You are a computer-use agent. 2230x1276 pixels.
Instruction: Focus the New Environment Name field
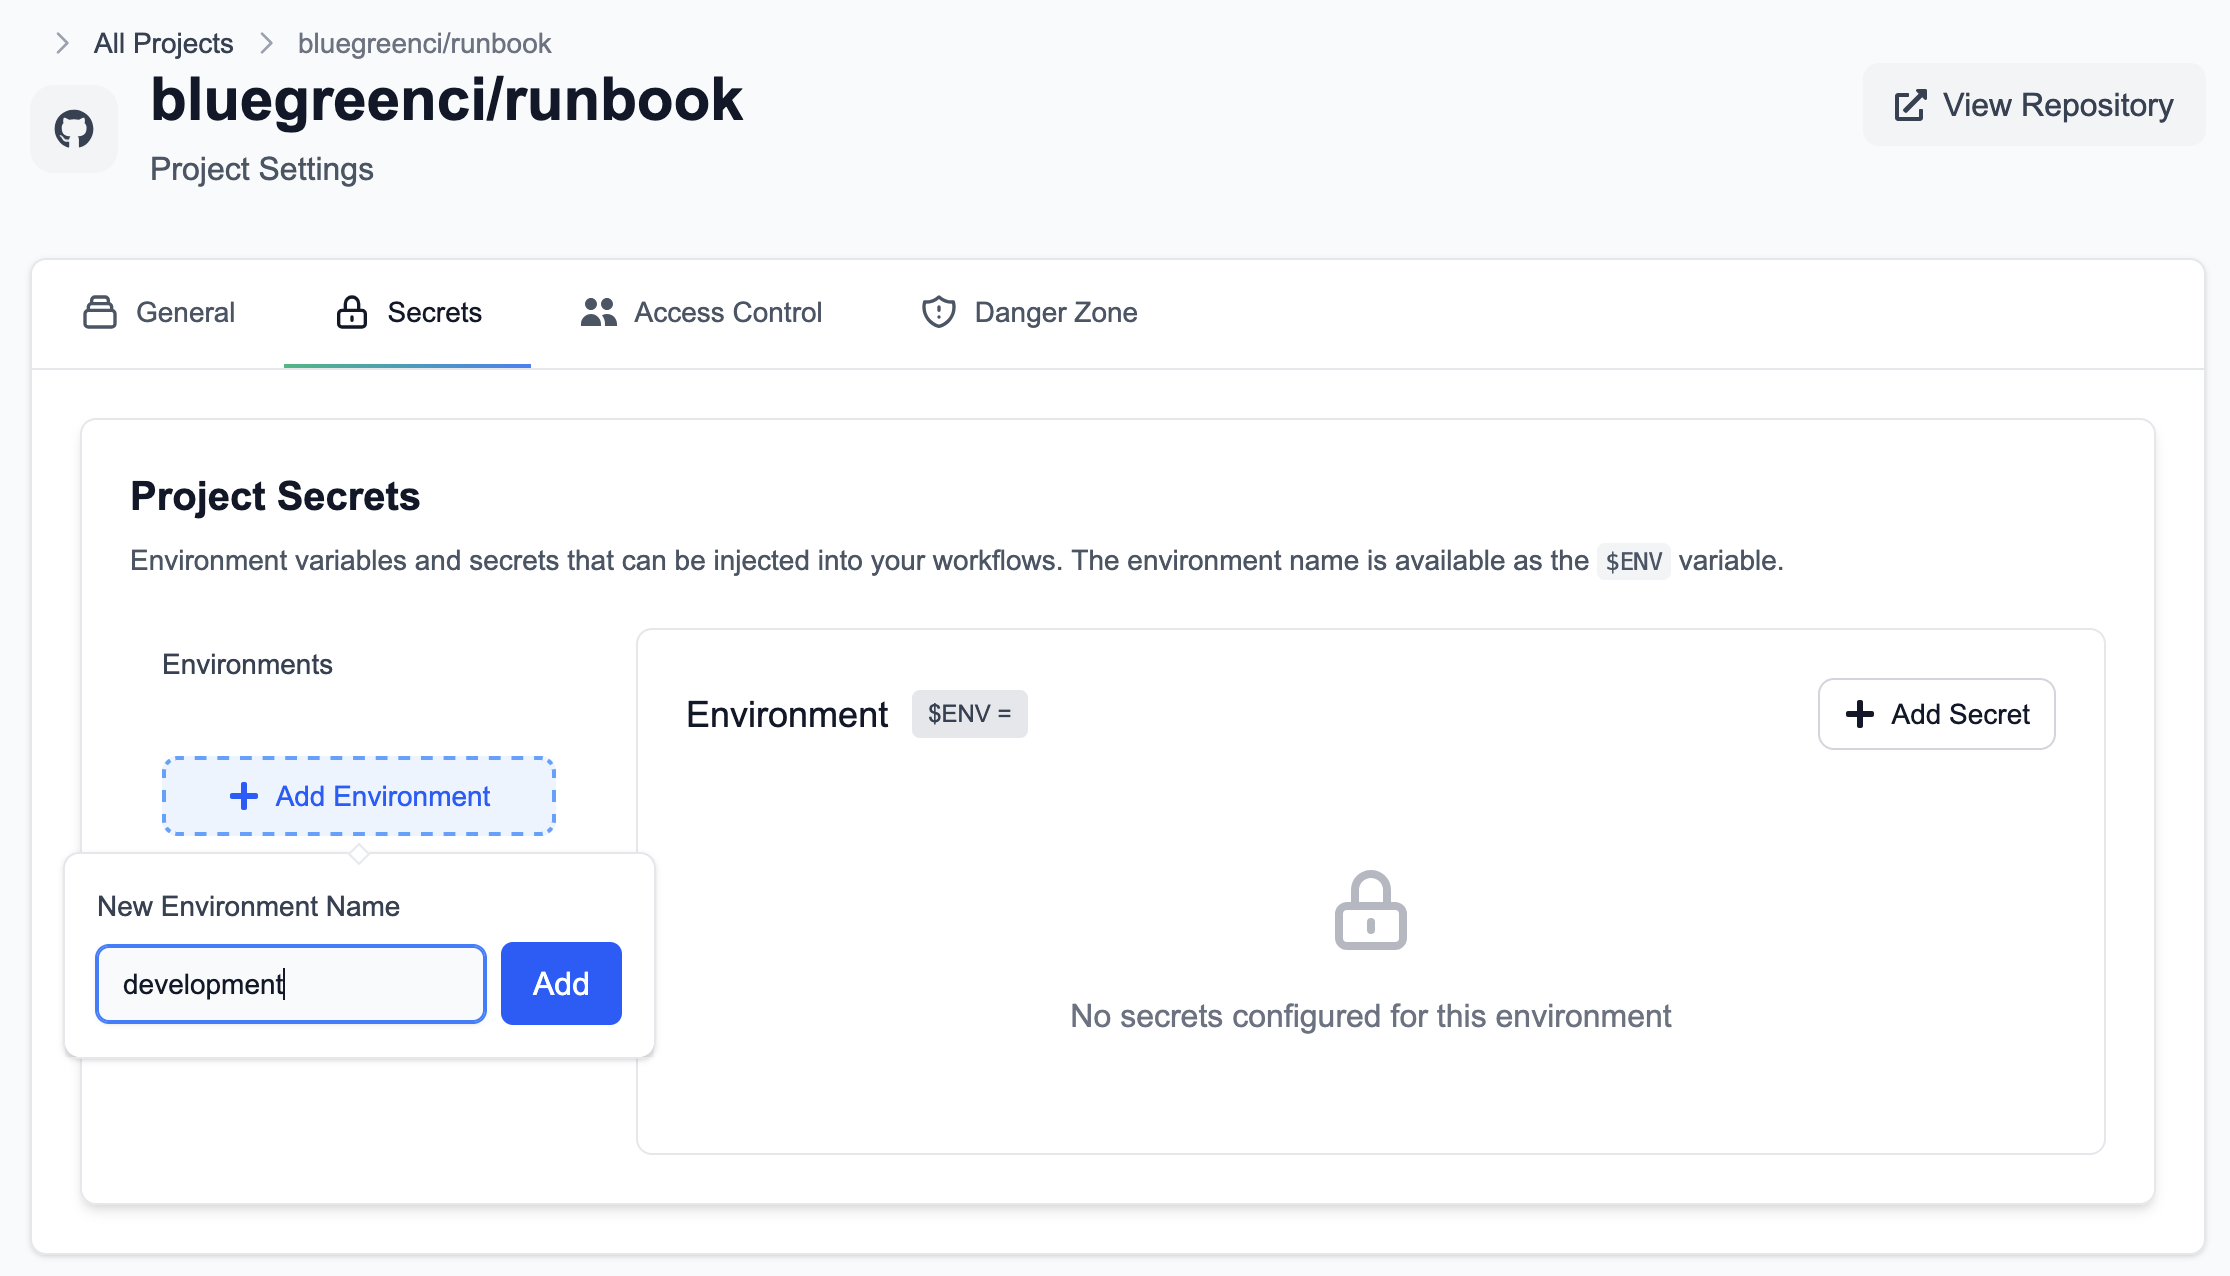coord(290,984)
